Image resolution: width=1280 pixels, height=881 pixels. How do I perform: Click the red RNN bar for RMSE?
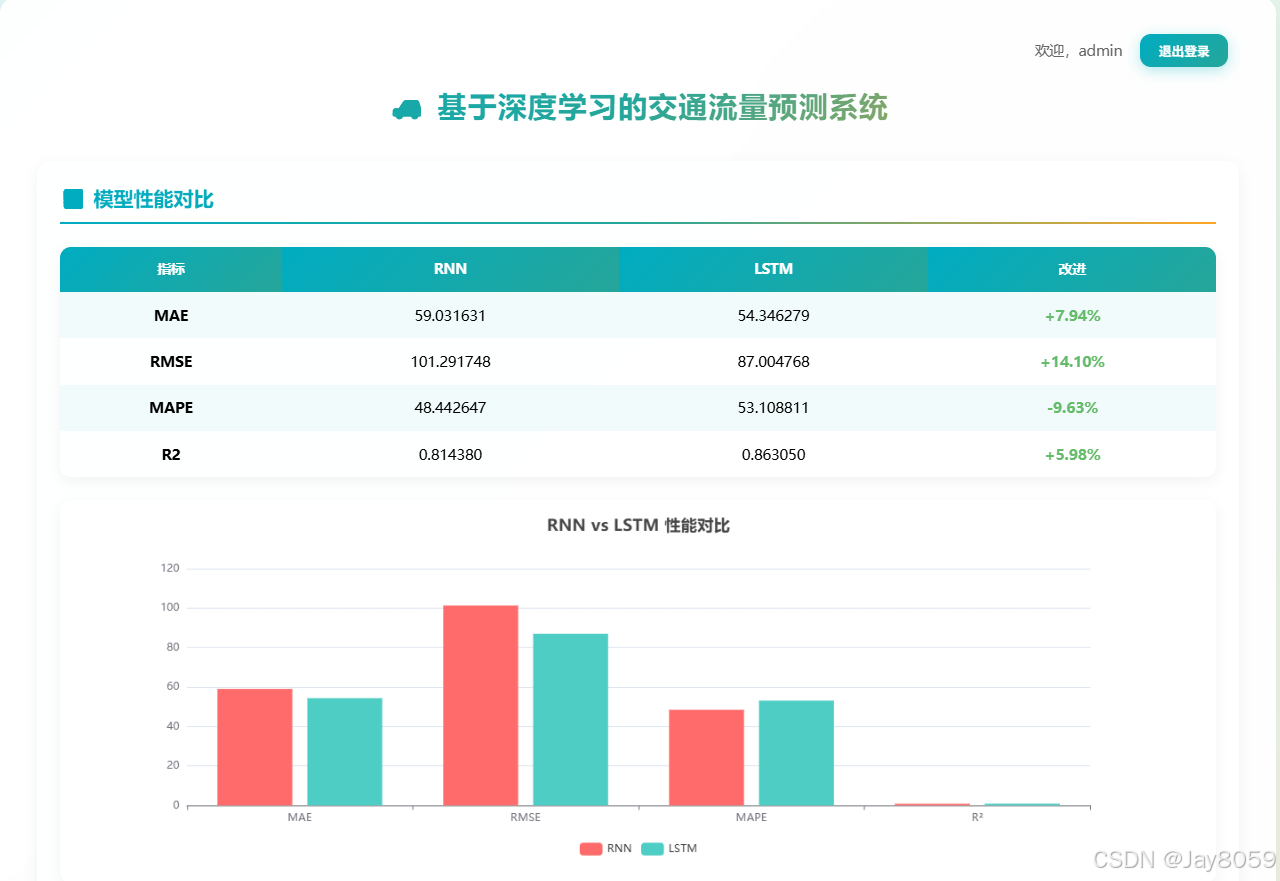coord(481,705)
